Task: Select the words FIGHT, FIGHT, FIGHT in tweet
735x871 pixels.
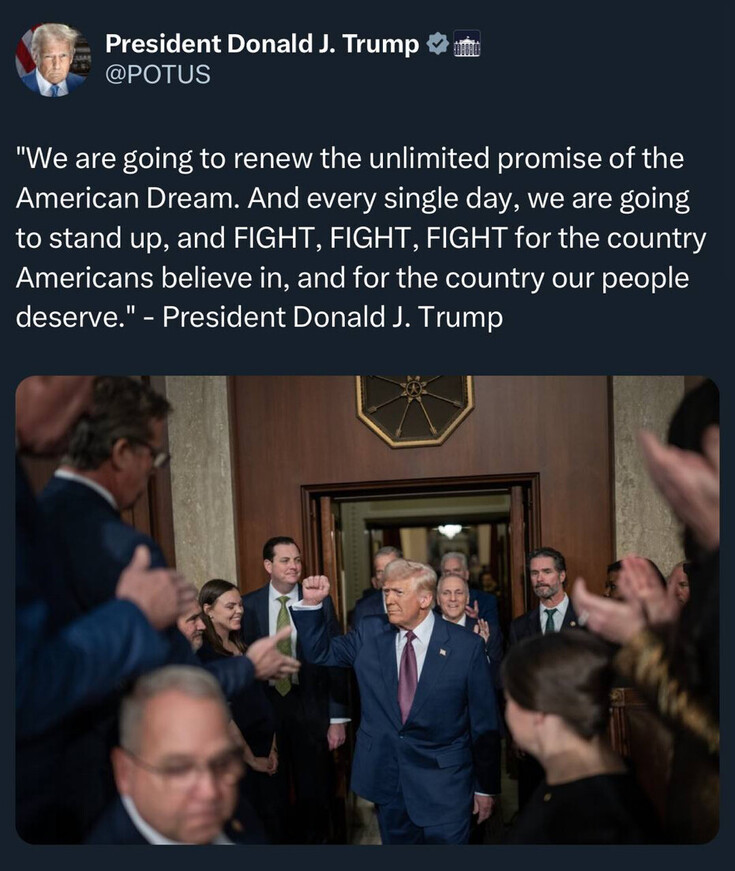Action: click(x=371, y=238)
